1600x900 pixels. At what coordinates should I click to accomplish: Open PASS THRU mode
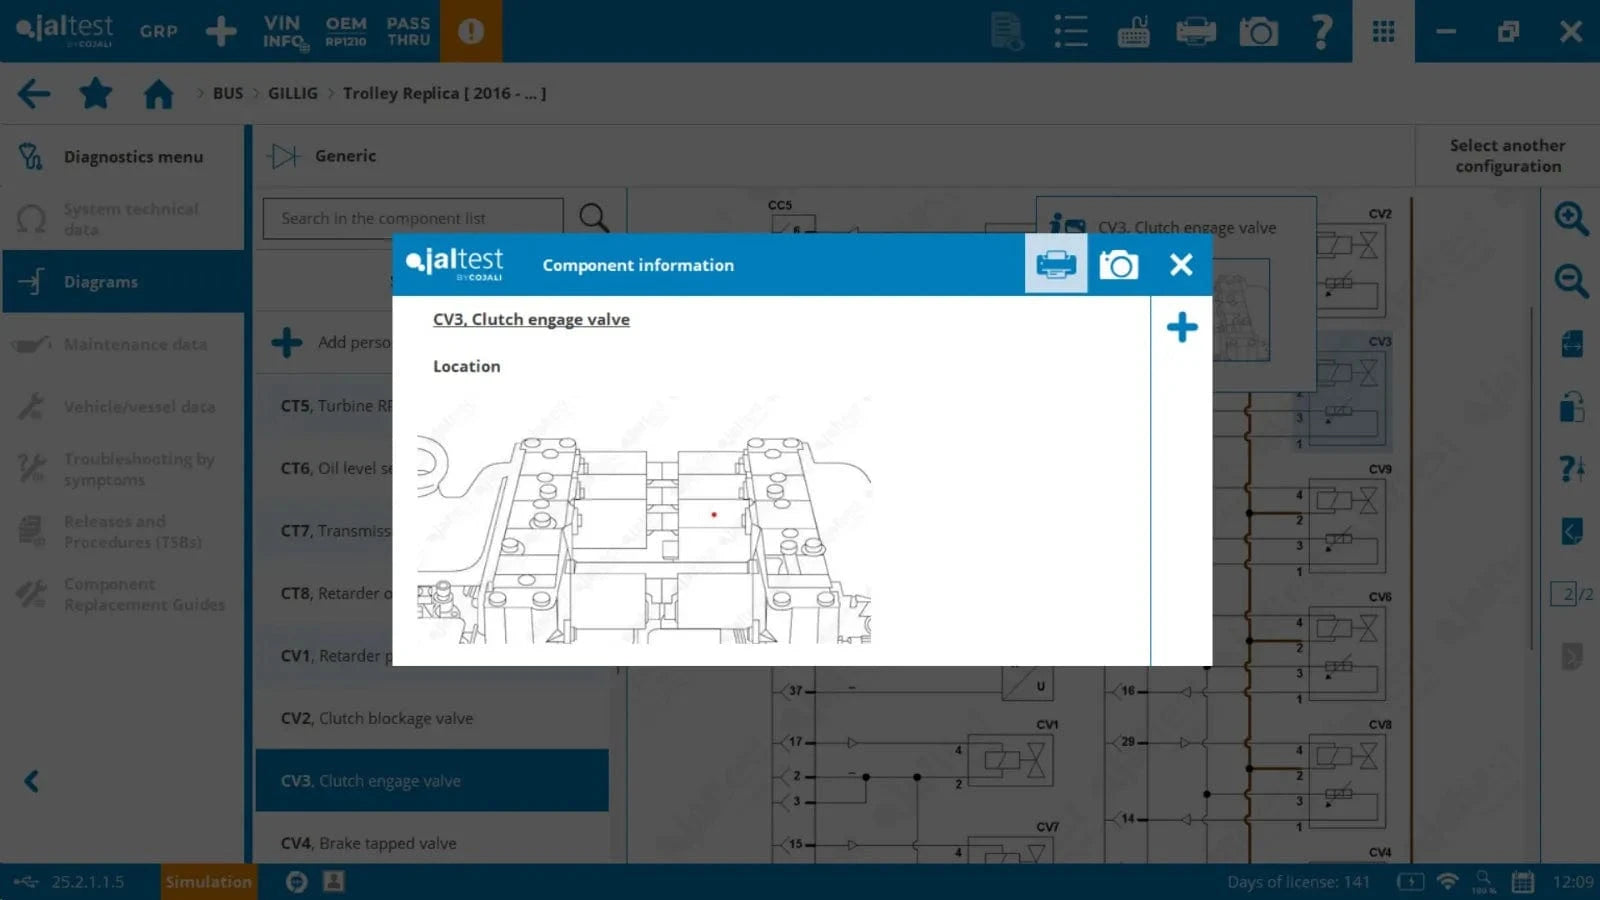click(408, 31)
